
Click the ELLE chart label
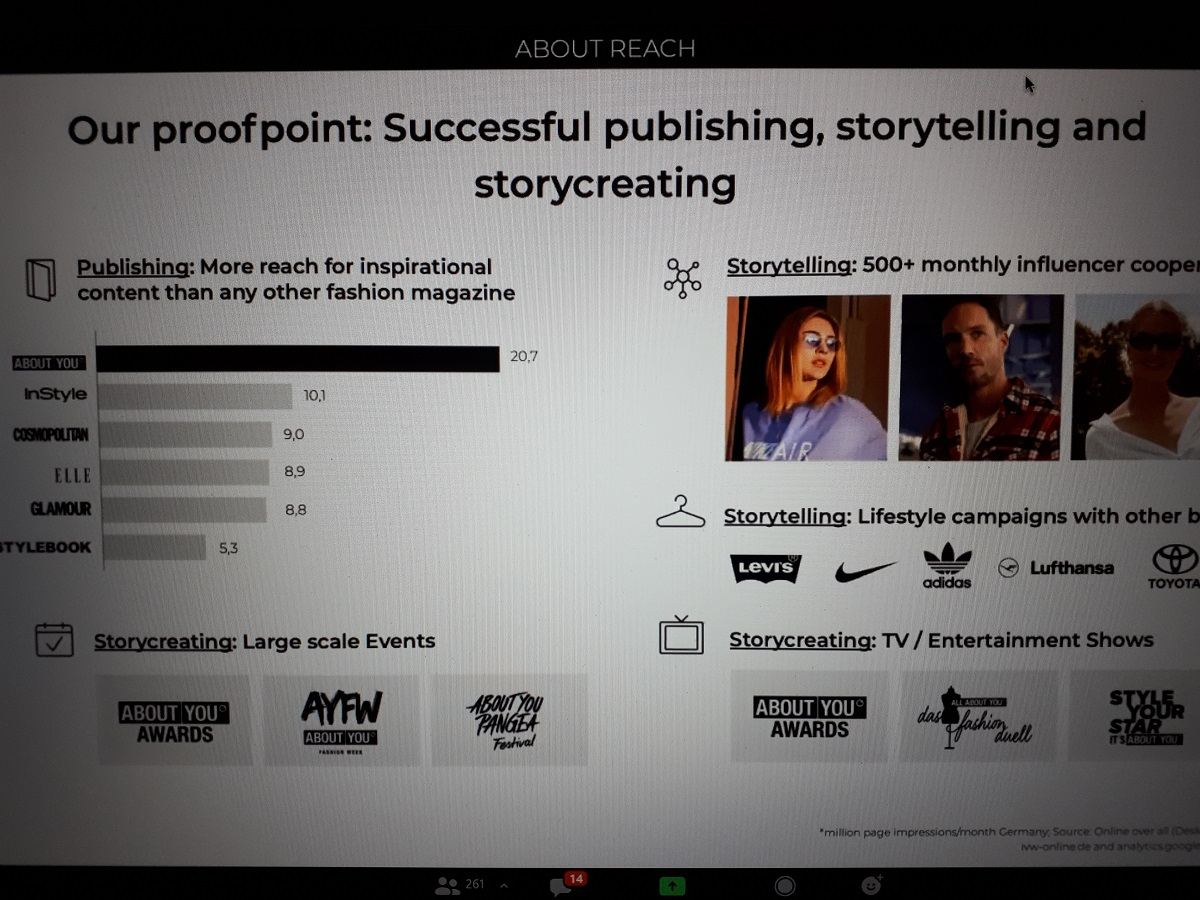tap(72, 475)
